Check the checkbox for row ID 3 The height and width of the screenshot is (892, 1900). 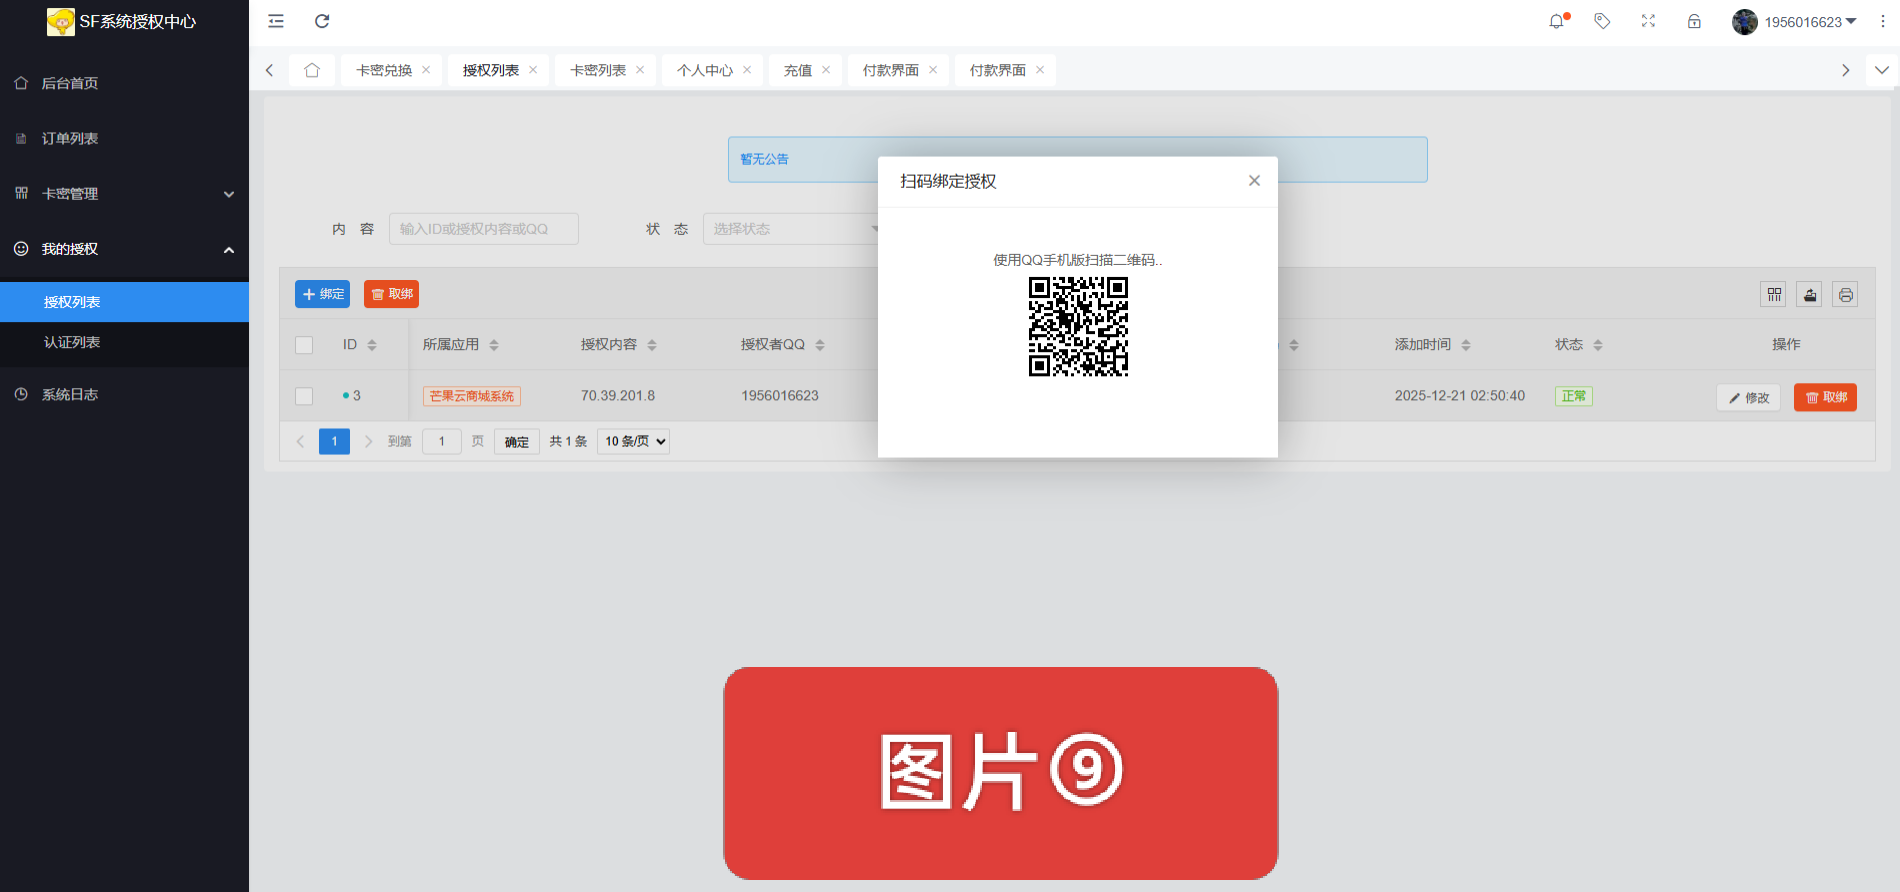(x=304, y=396)
